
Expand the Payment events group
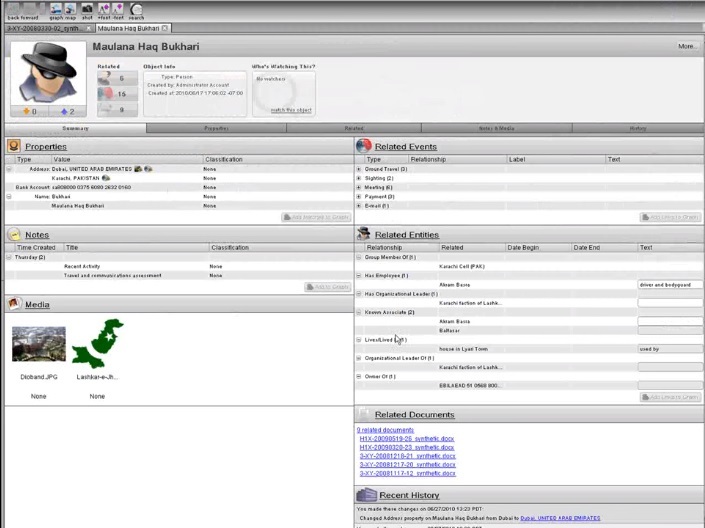tap(359, 197)
